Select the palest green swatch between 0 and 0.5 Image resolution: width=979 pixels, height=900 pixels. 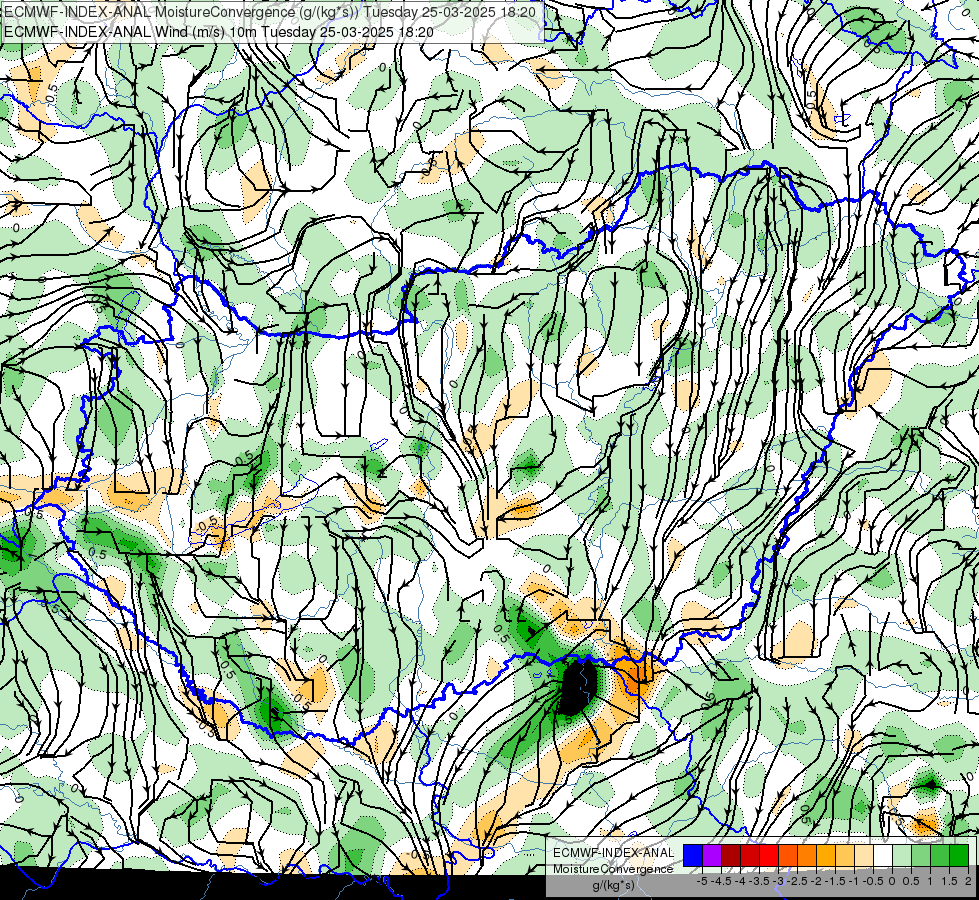pyautogui.click(x=902, y=856)
